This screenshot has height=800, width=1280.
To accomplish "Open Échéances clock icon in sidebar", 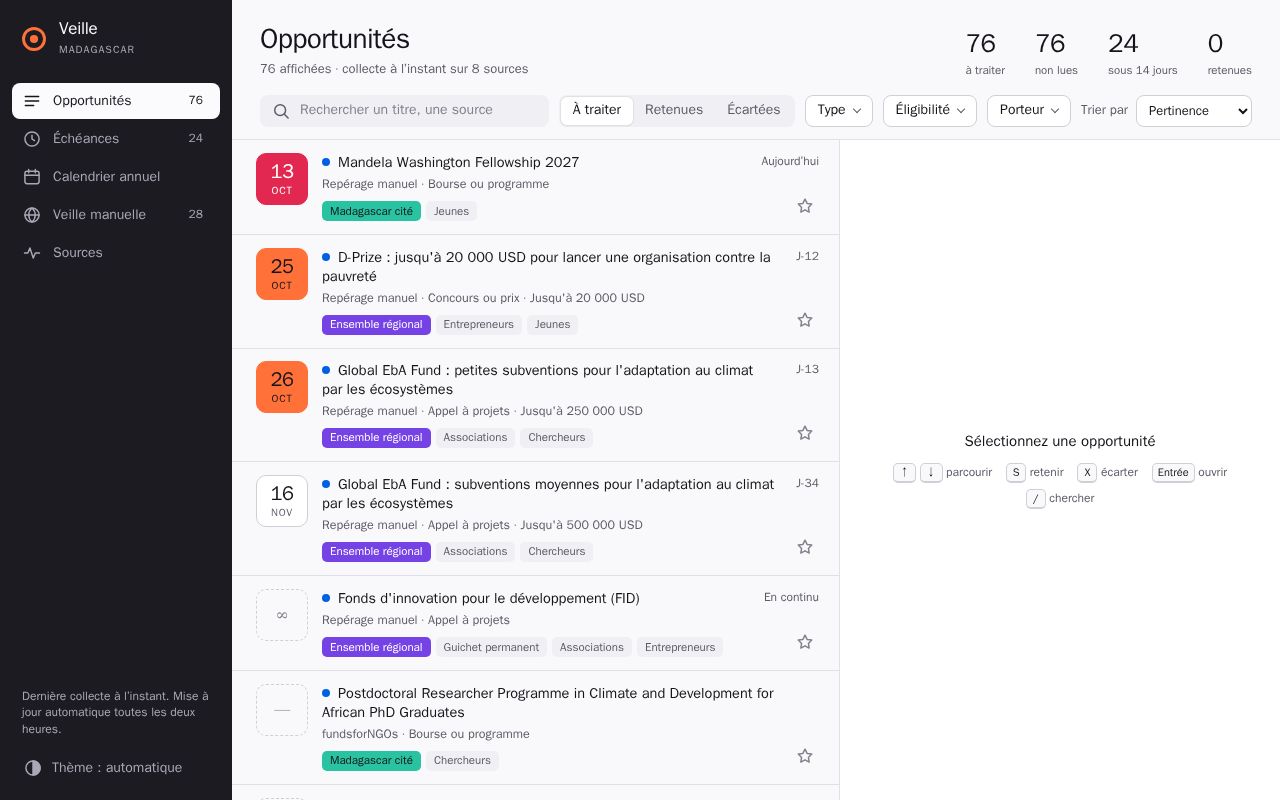I will coord(32,139).
